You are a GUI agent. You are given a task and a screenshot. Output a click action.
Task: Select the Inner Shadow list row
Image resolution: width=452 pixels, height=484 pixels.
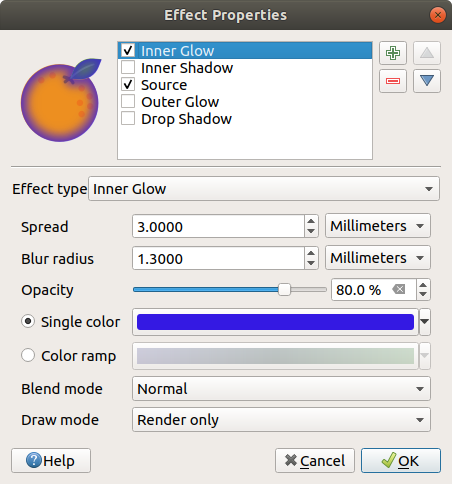pyautogui.click(x=245, y=68)
